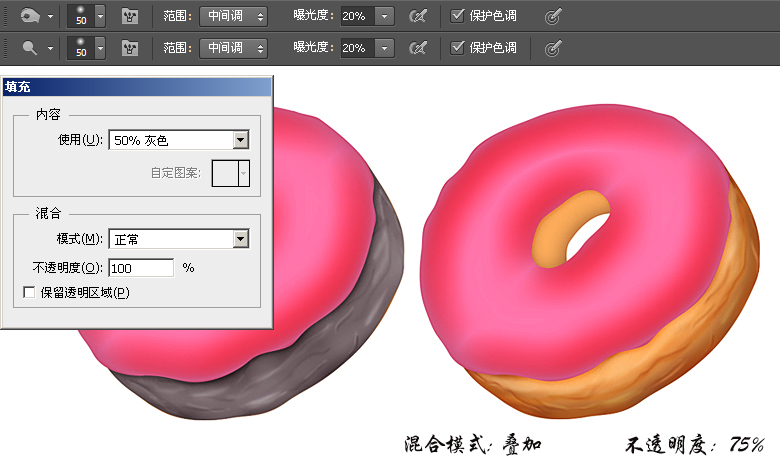Open 模式 正常 blend mode dropdown

click(179, 239)
